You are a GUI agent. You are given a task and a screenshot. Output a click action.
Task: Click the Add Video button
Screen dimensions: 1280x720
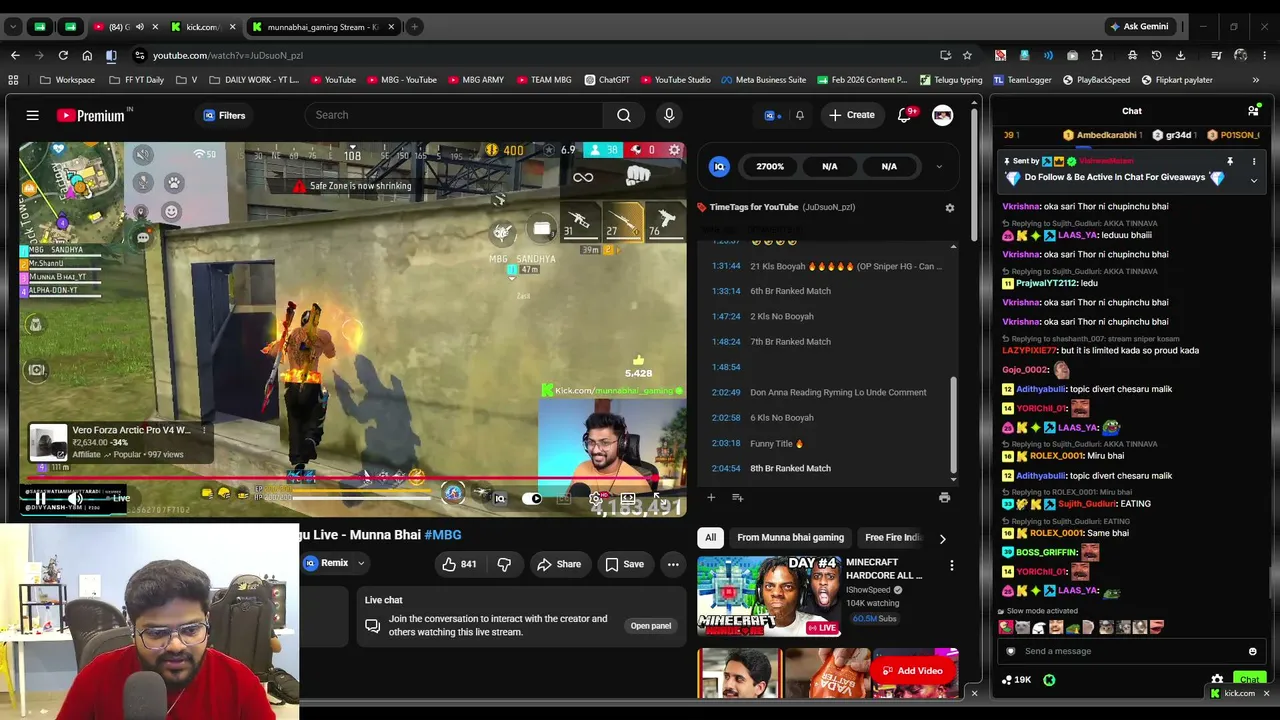pos(912,671)
